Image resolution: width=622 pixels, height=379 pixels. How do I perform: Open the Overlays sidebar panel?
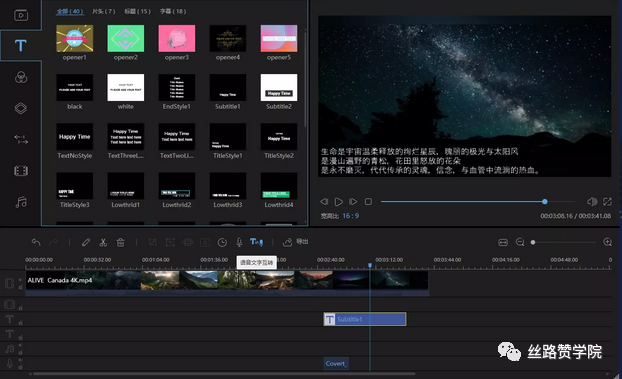[x=21, y=108]
